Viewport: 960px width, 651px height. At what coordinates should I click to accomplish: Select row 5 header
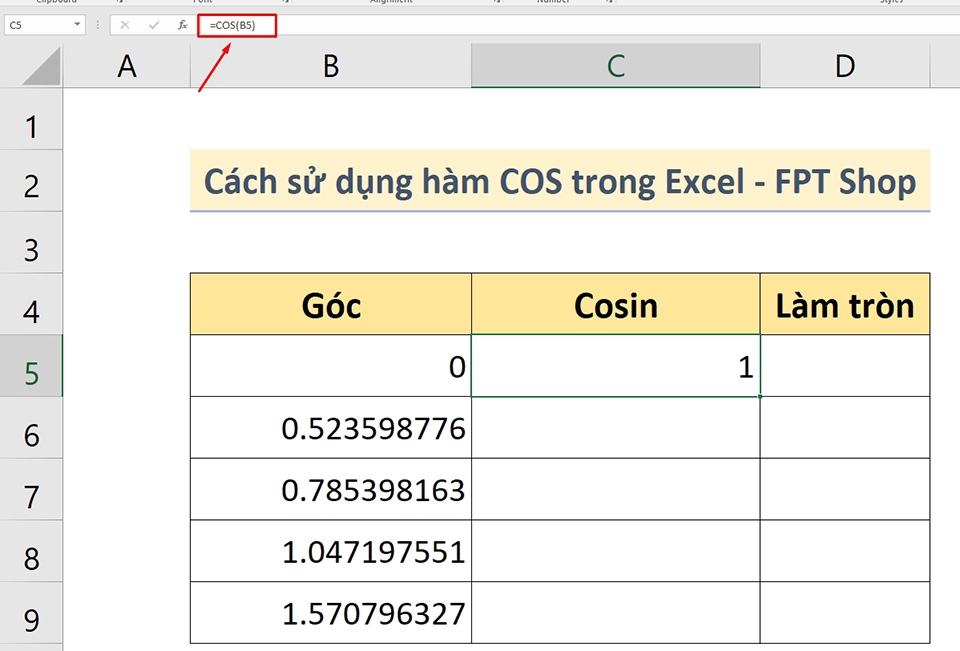(30, 366)
